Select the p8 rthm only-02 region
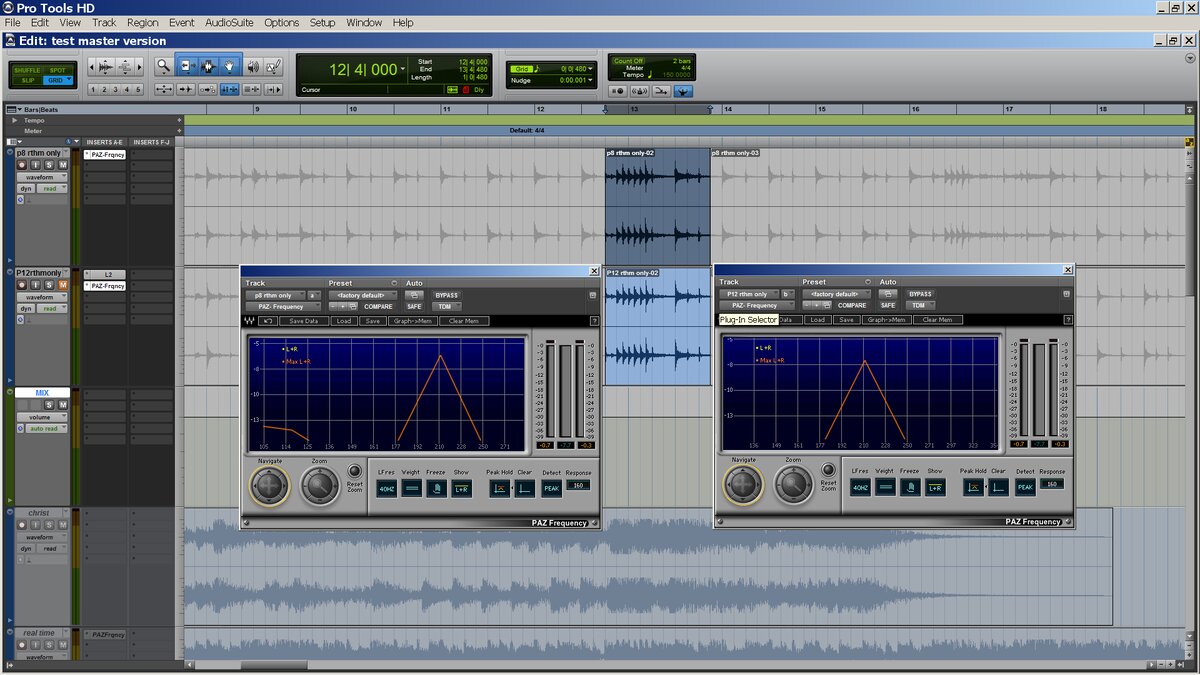The width and height of the screenshot is (1200, 675). click(x=657, y=205)
